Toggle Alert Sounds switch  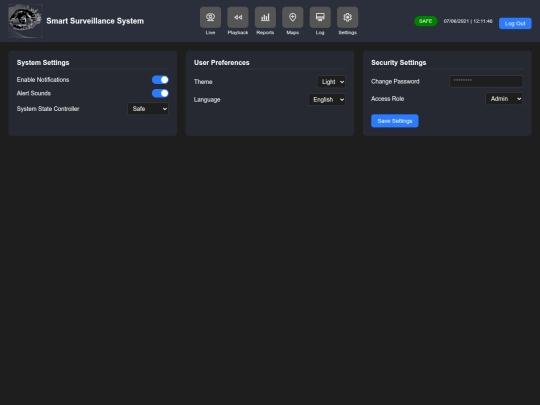click(160, 93)
